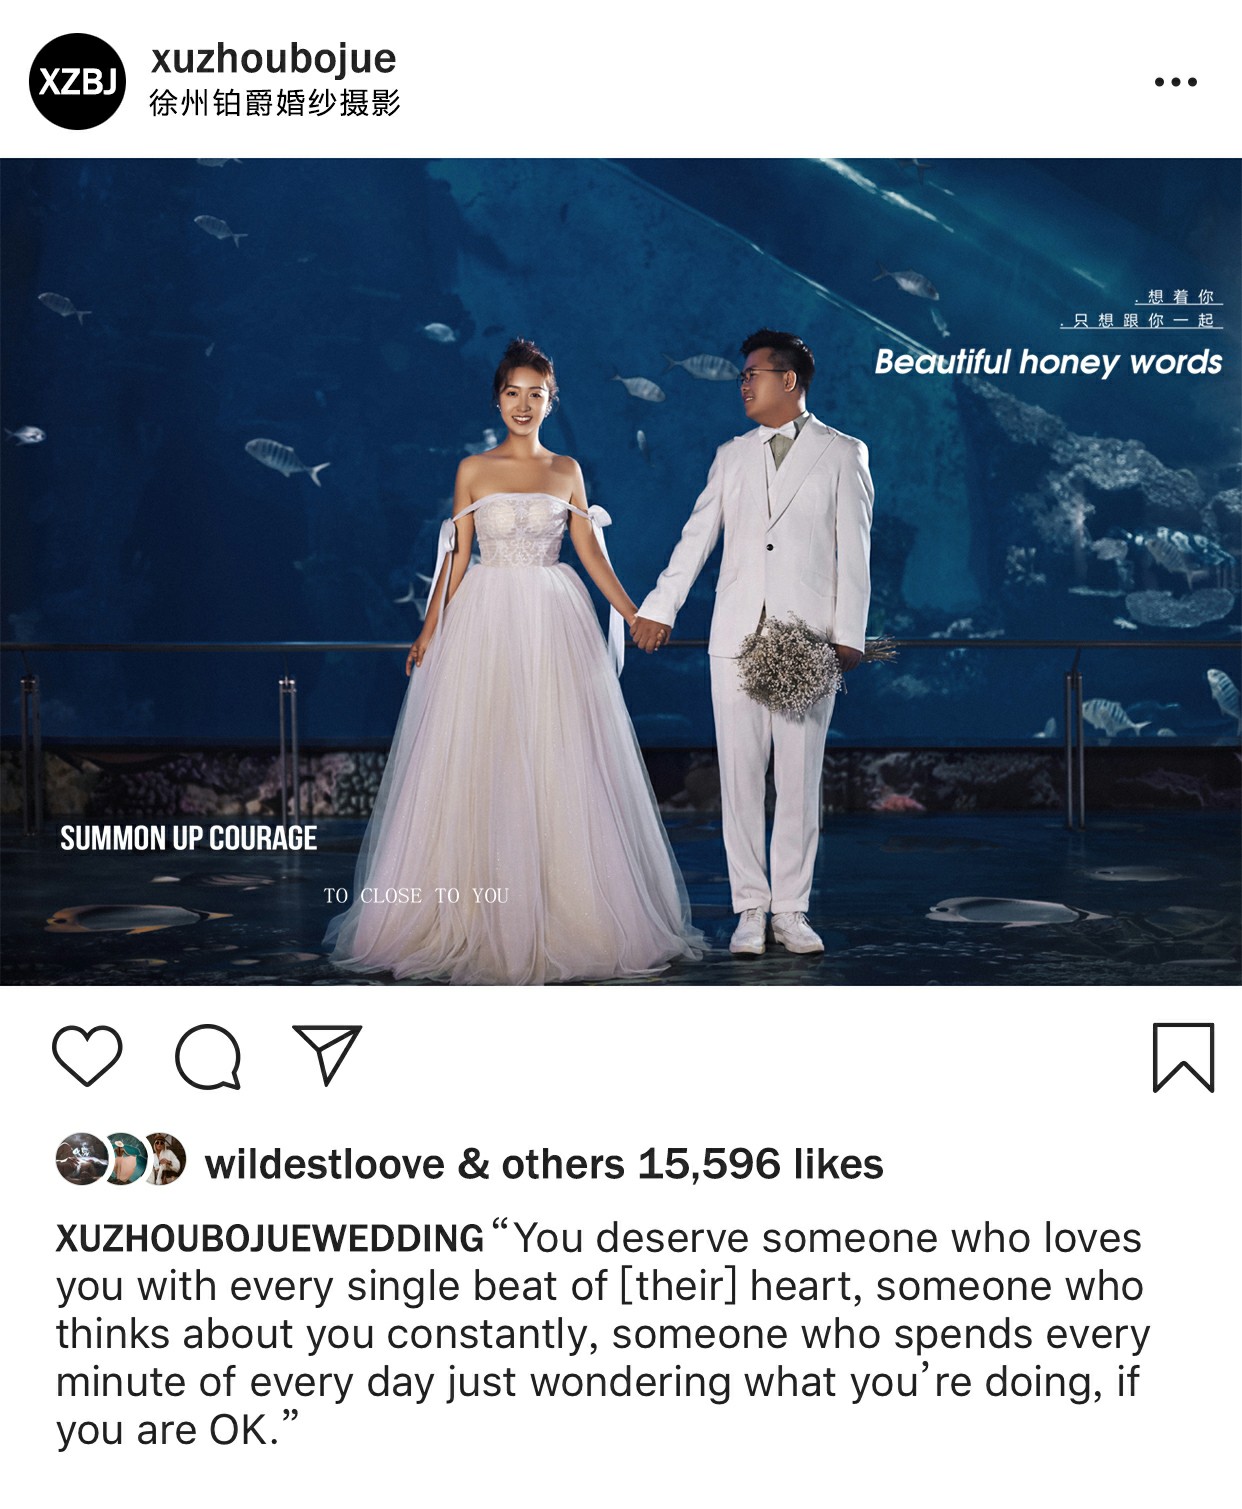Image resolution: width=1242 pixels, height=1509 pixels.
Task: Tap the bride in the photo
Action: [514, 660]
